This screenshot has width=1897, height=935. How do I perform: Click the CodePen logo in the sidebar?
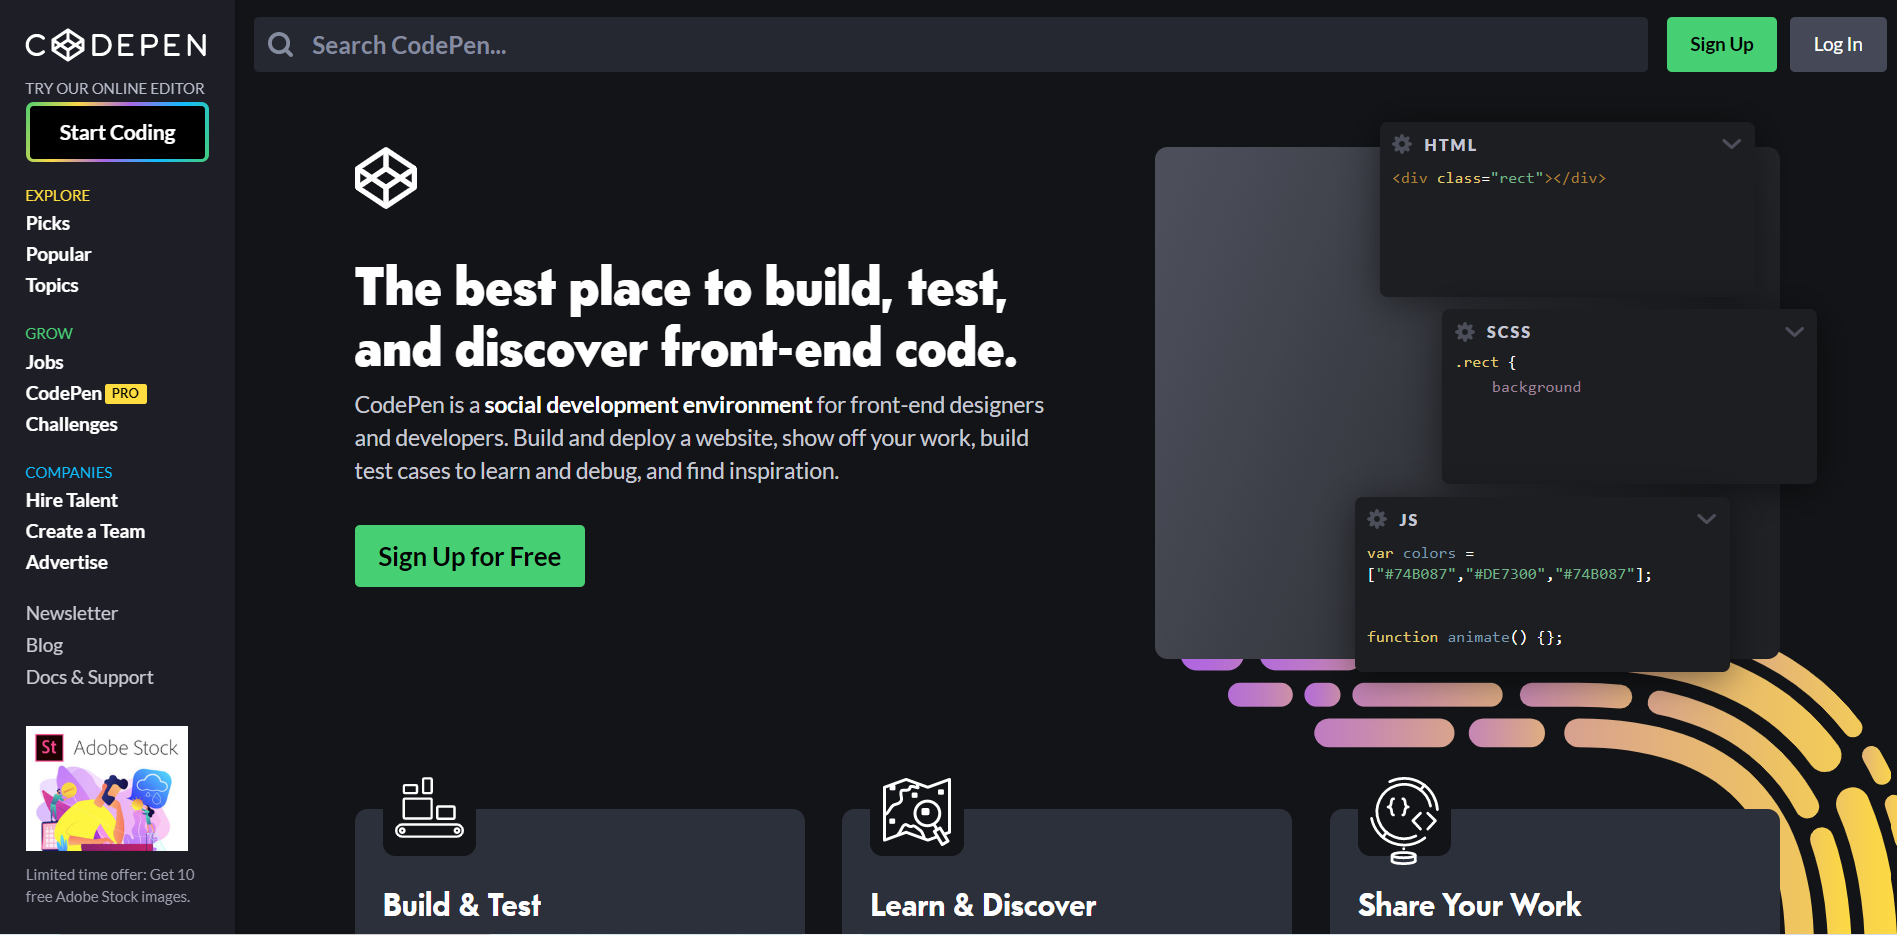[x=116, y=45]
